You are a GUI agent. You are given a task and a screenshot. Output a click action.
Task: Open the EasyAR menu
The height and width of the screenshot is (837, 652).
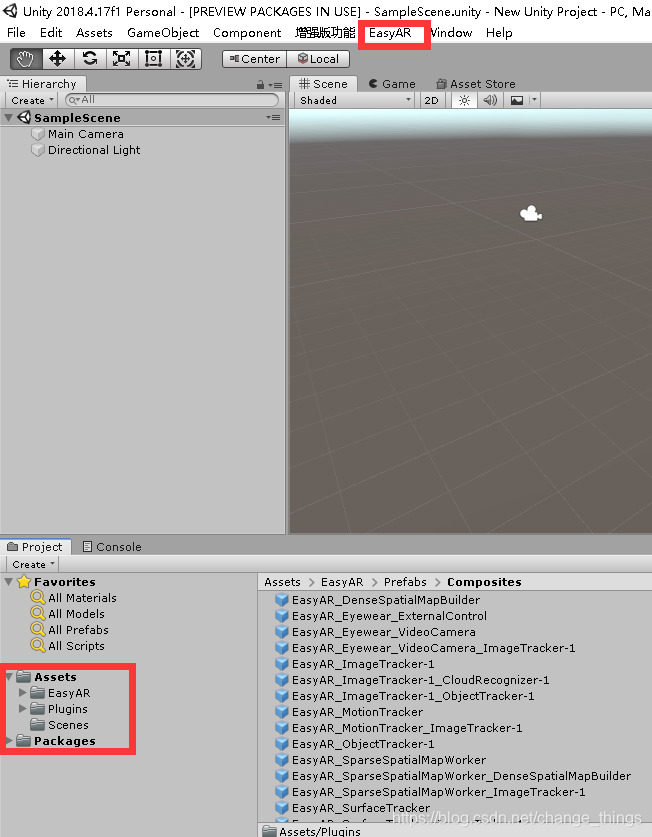click(390, 33)
